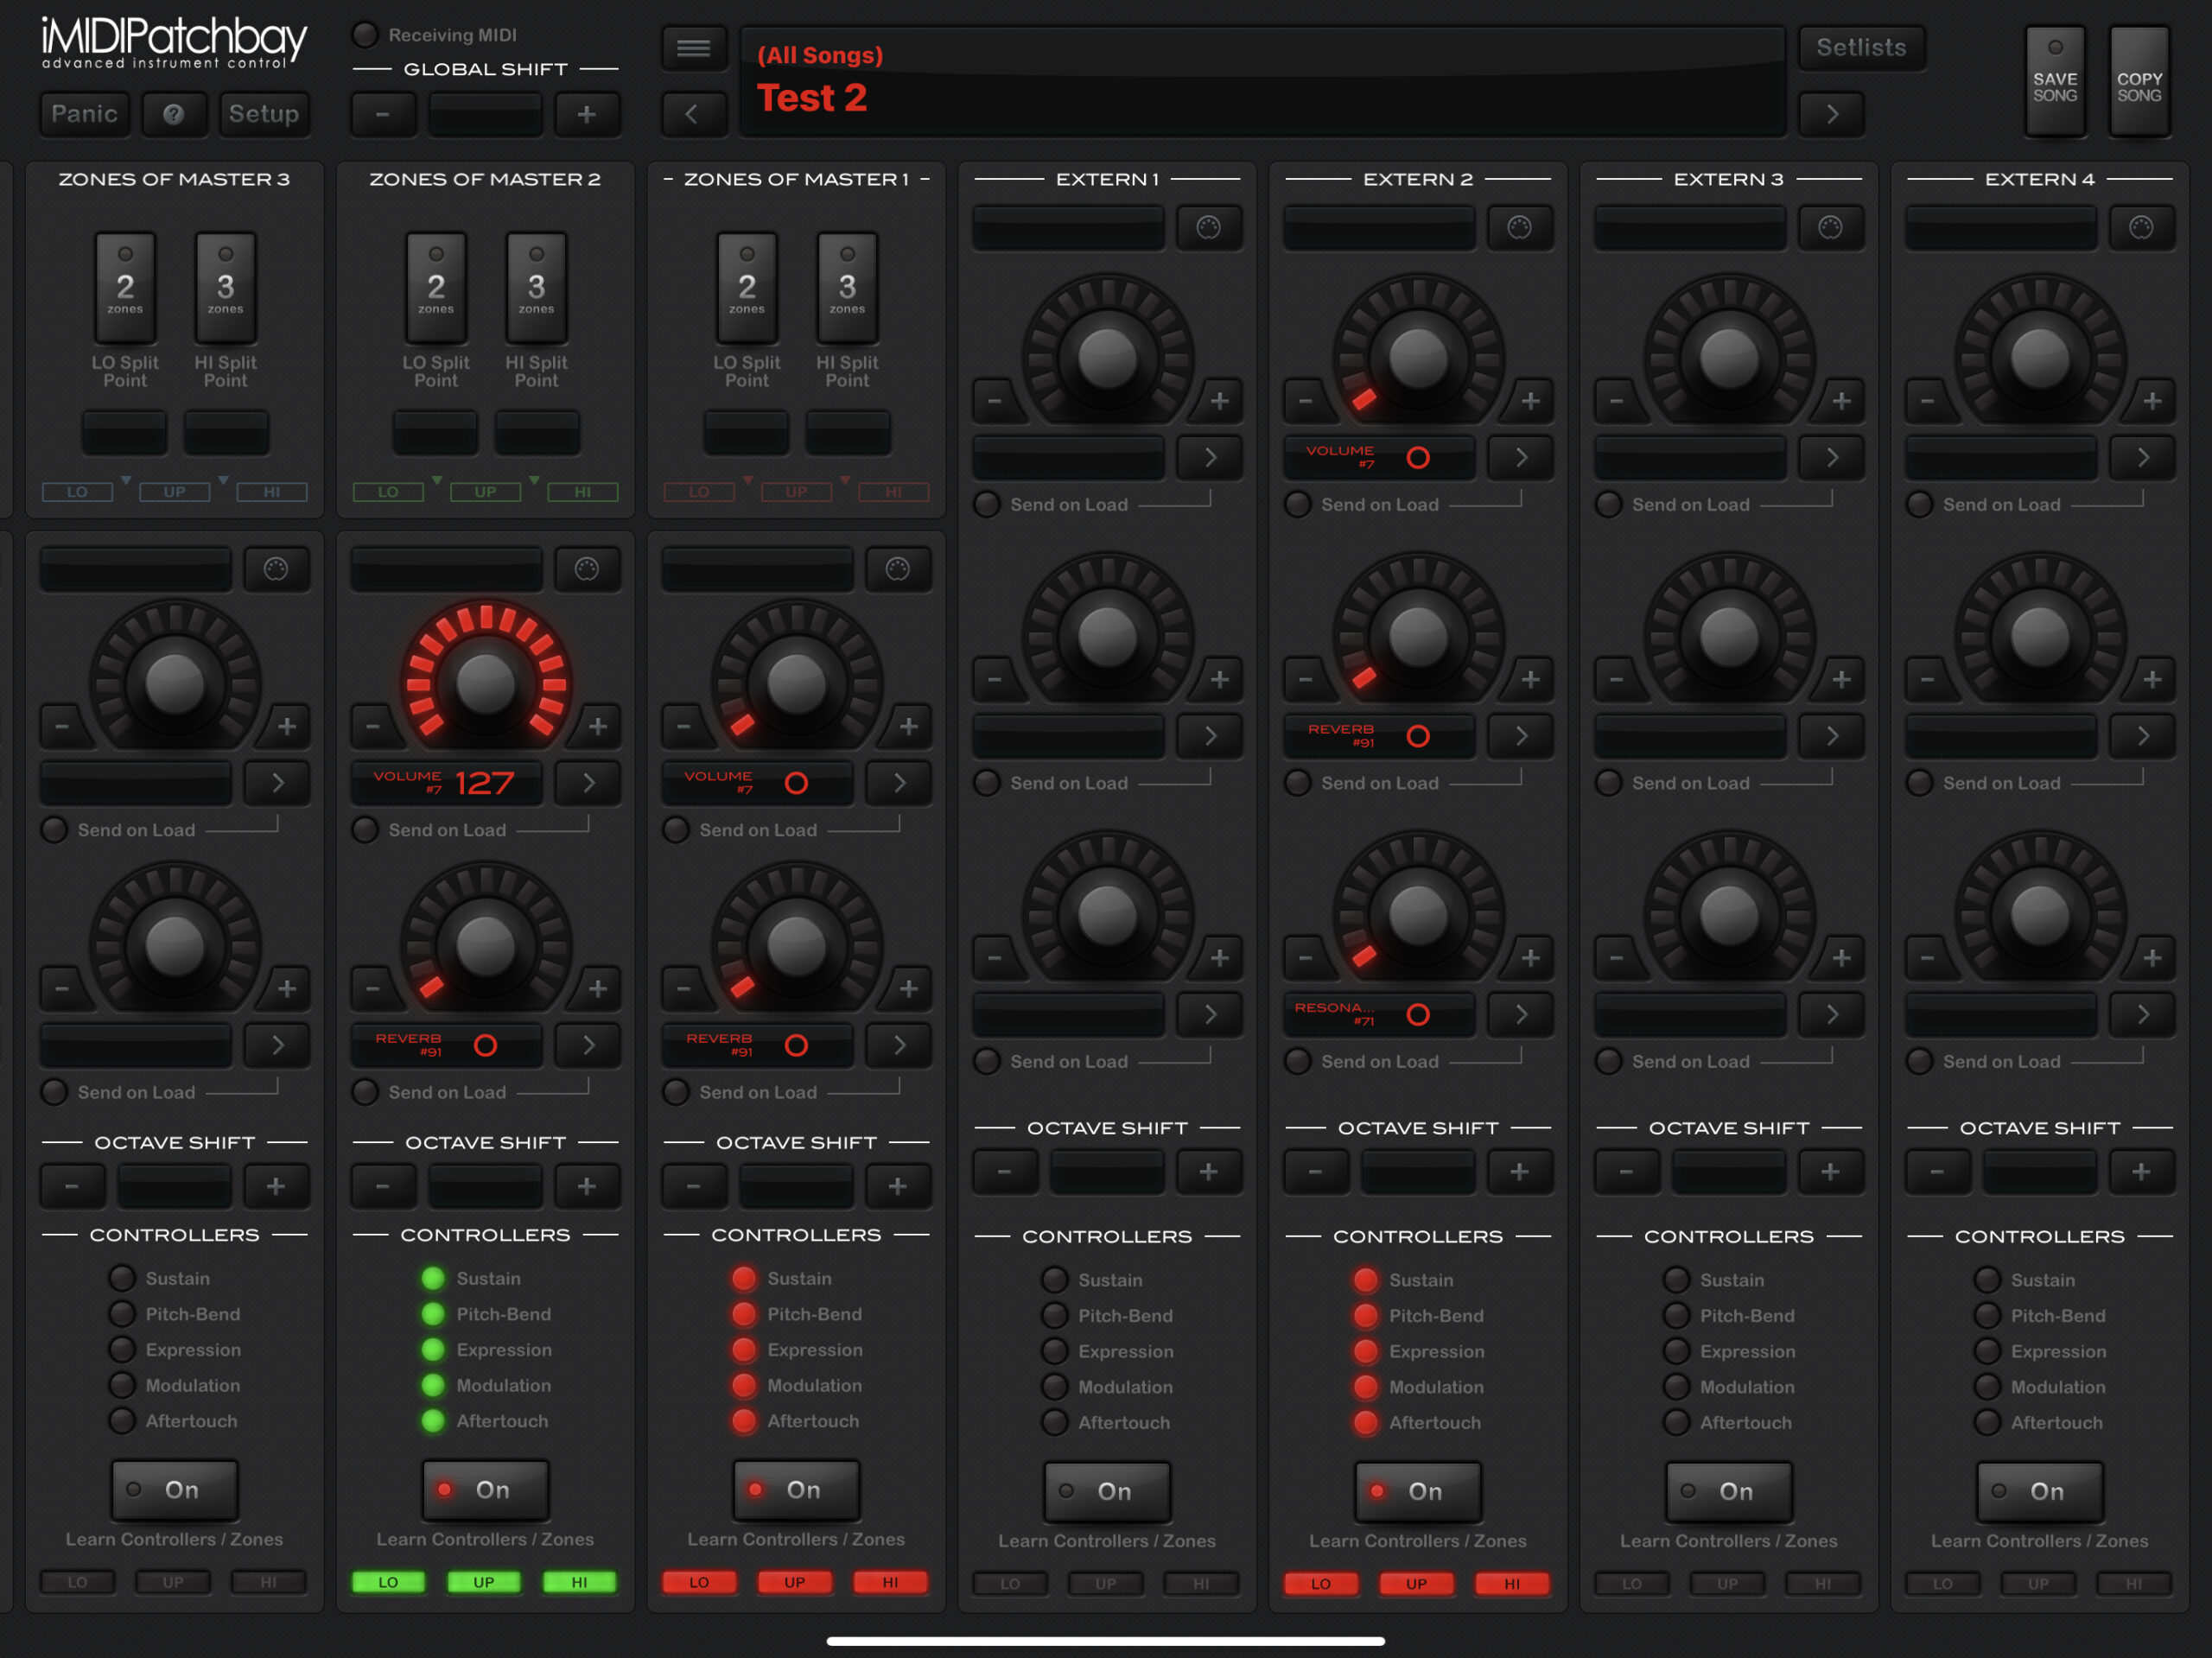Open Master 1 Reverb controller chevron
Screen dimensions: 2212x1658
pos(899,1045)
